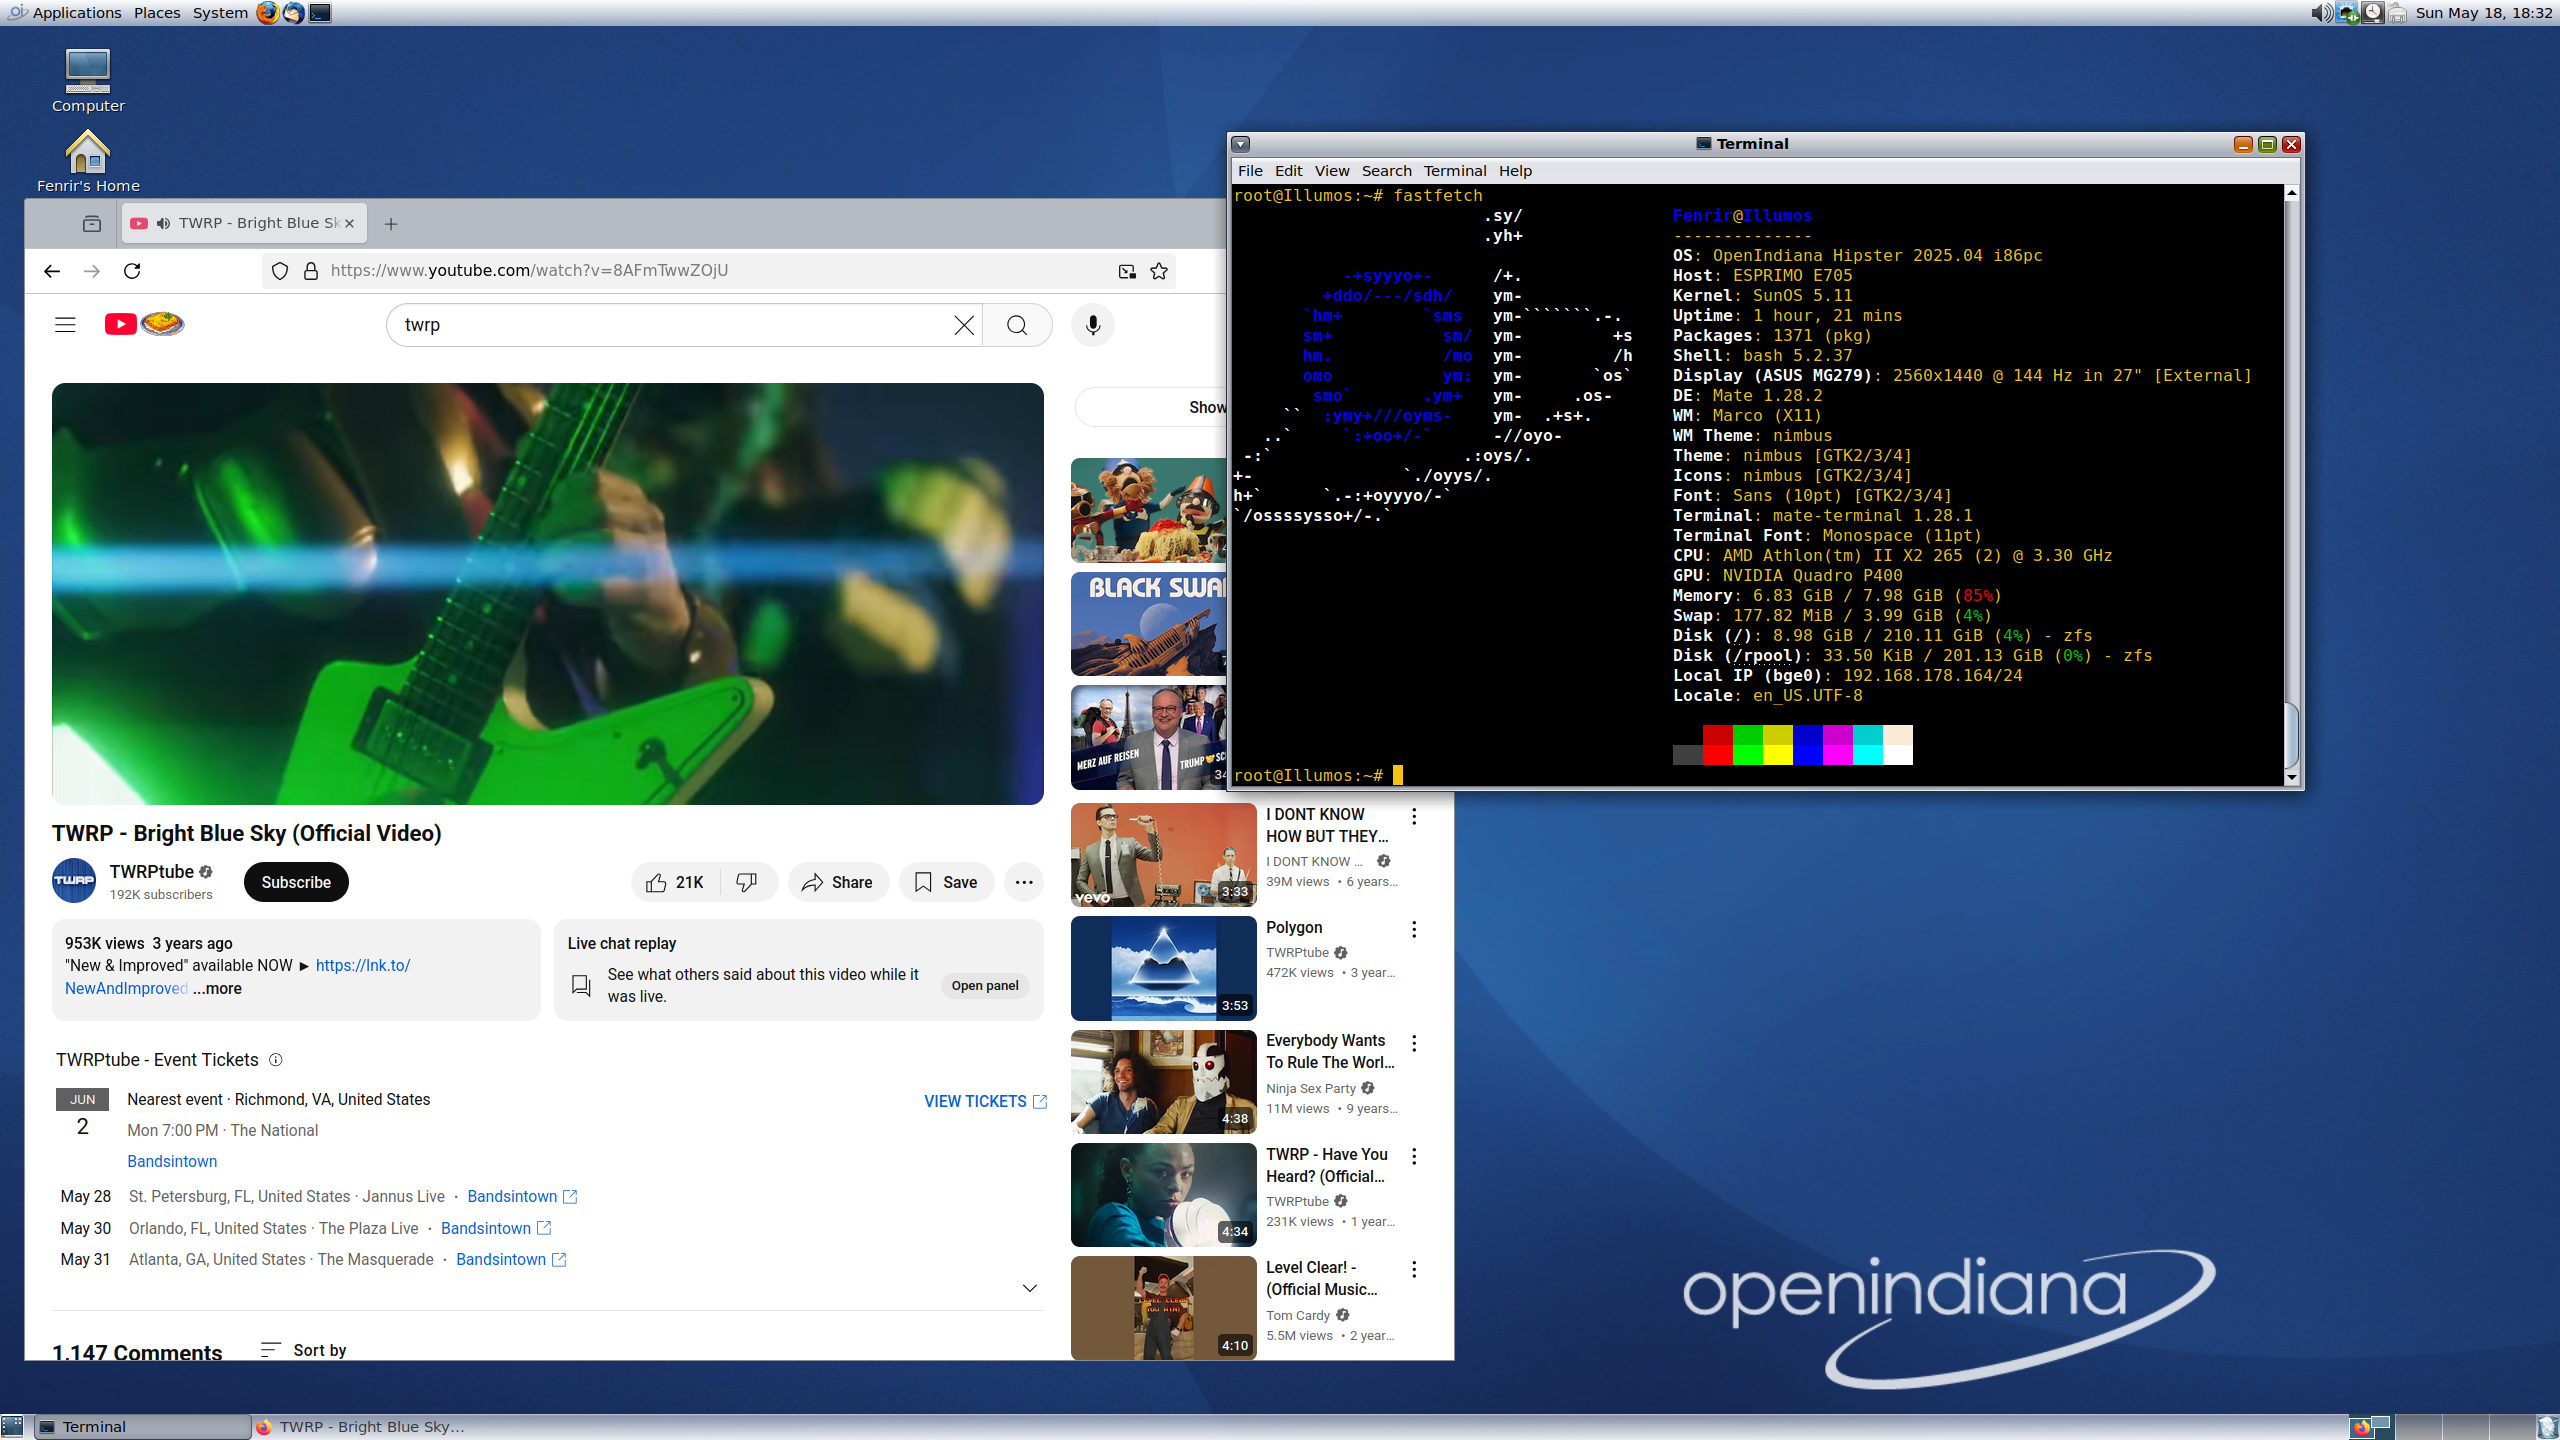Show Event Tickets info icon
This screenshot has width=2560, height=1440.
276,1060
